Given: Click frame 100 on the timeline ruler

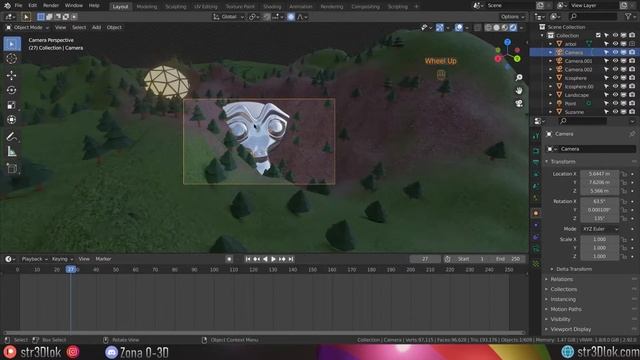Looking at the screenshot, I should 214,269.
